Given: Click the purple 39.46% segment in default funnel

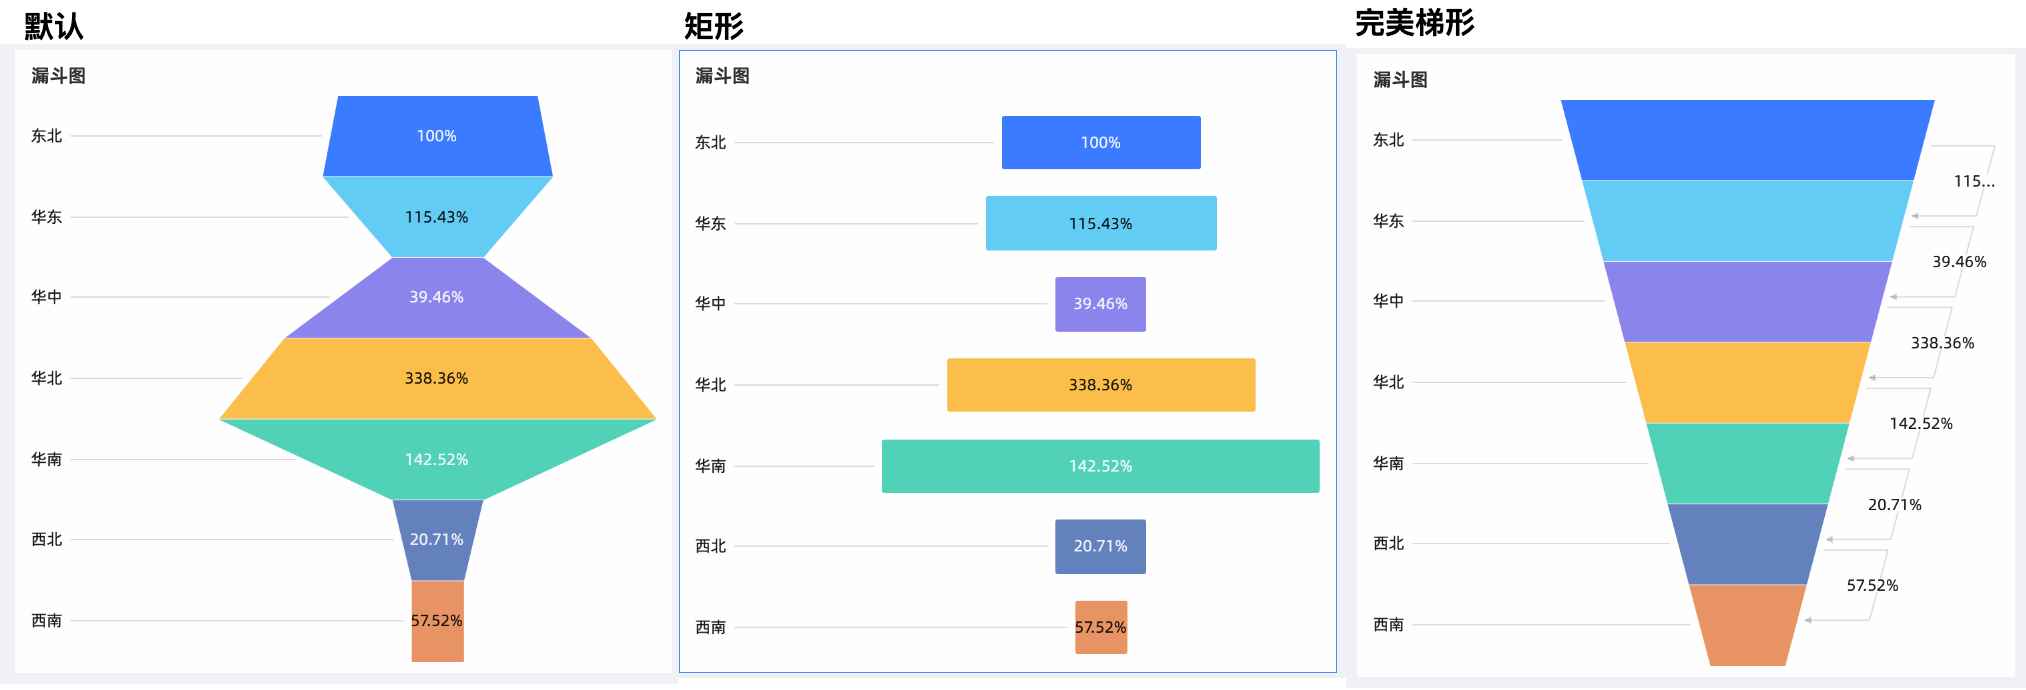Looking at the screenshot, I should point(437,298).
